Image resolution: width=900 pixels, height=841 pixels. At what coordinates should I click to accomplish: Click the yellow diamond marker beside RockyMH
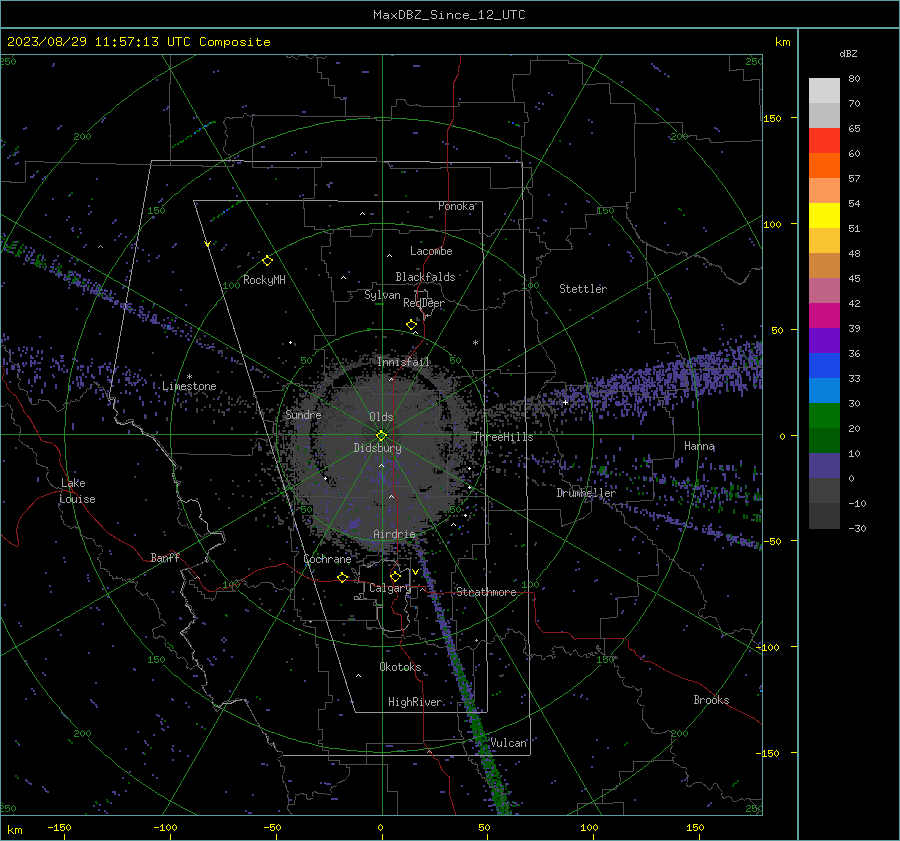point(267,261)
